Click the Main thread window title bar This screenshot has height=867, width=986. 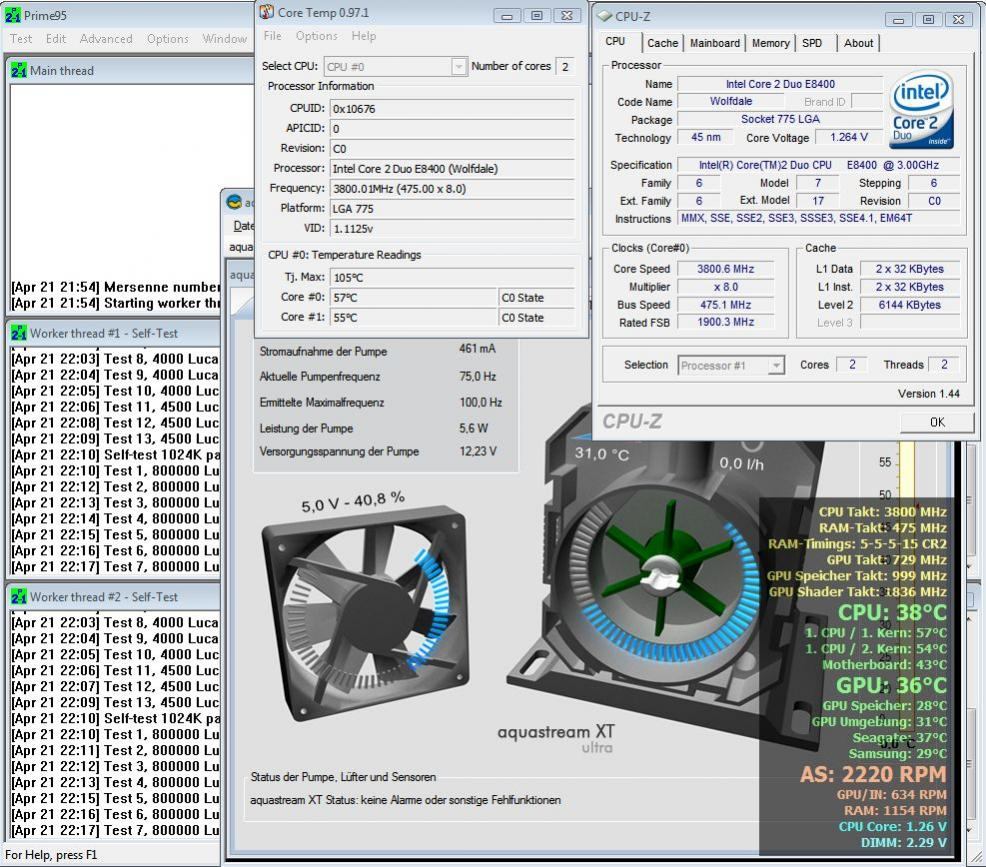[x=129, y=70]
